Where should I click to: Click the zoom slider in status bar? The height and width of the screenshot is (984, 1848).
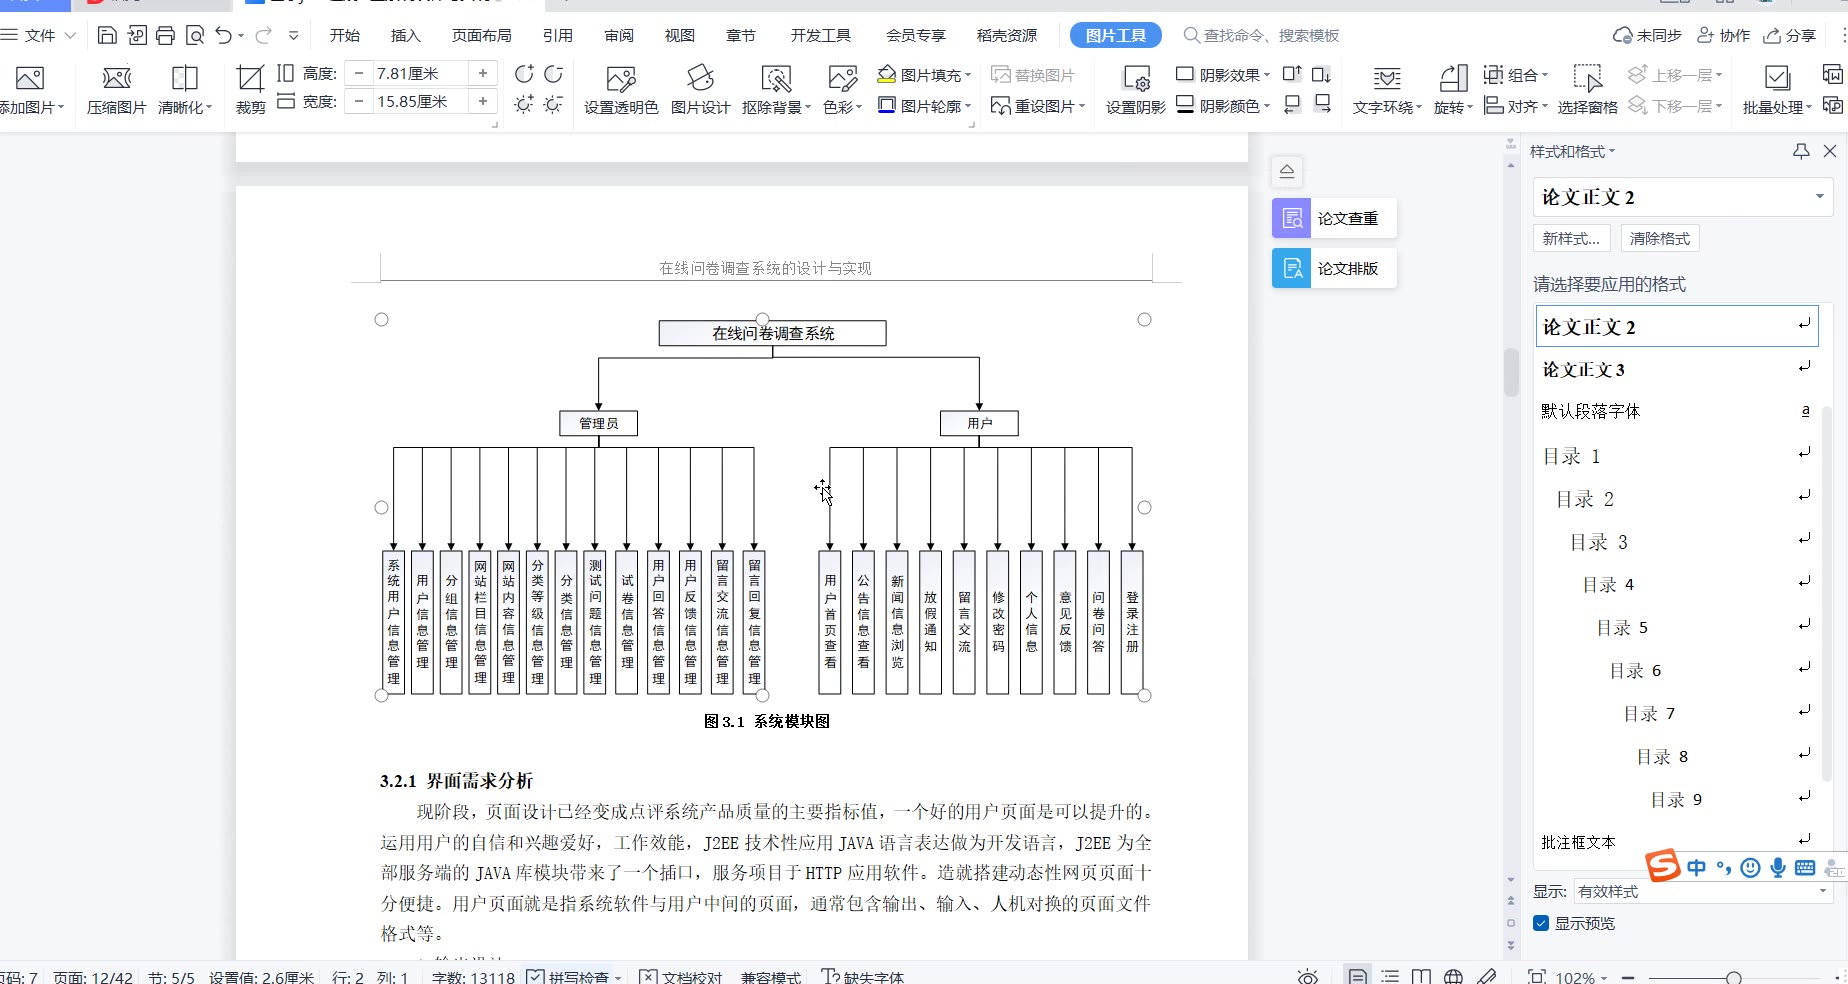pyautogui.click(x=1733, y=977)
